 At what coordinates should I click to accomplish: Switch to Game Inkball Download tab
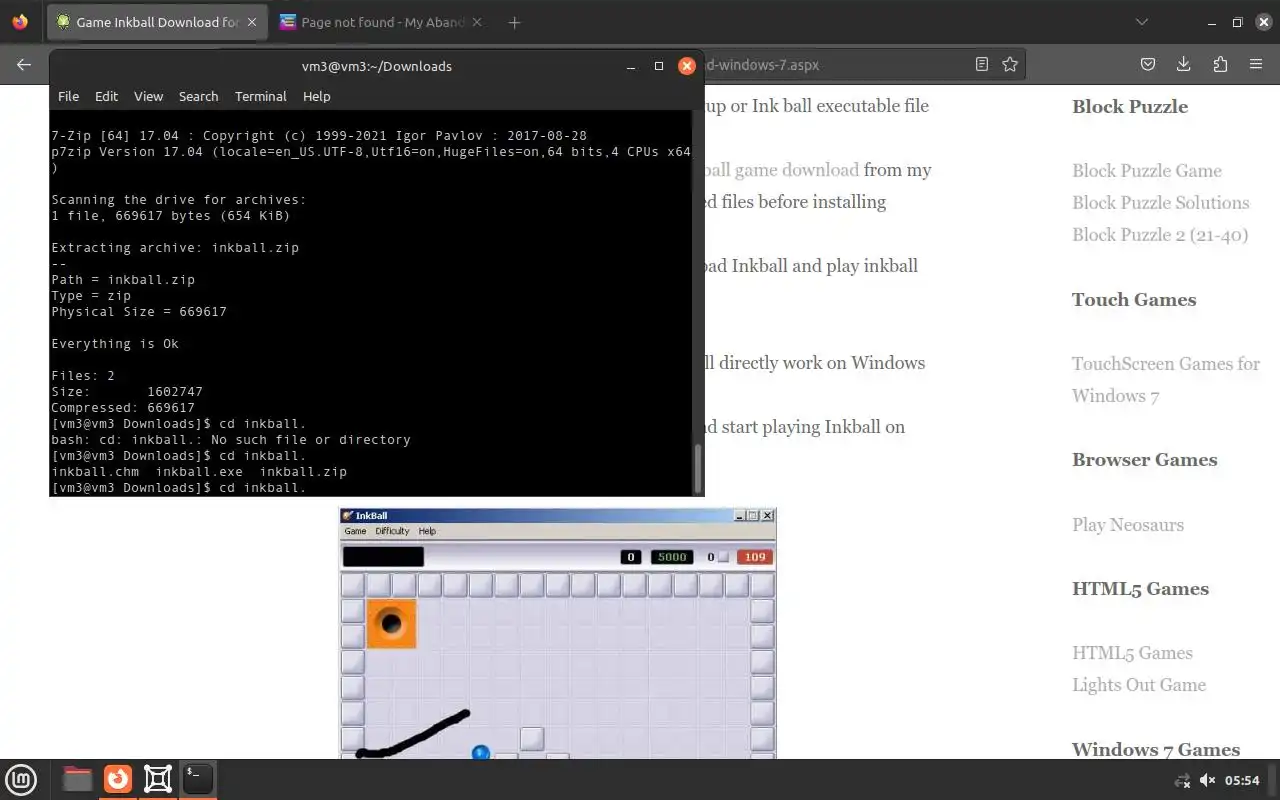coord(158,22)
